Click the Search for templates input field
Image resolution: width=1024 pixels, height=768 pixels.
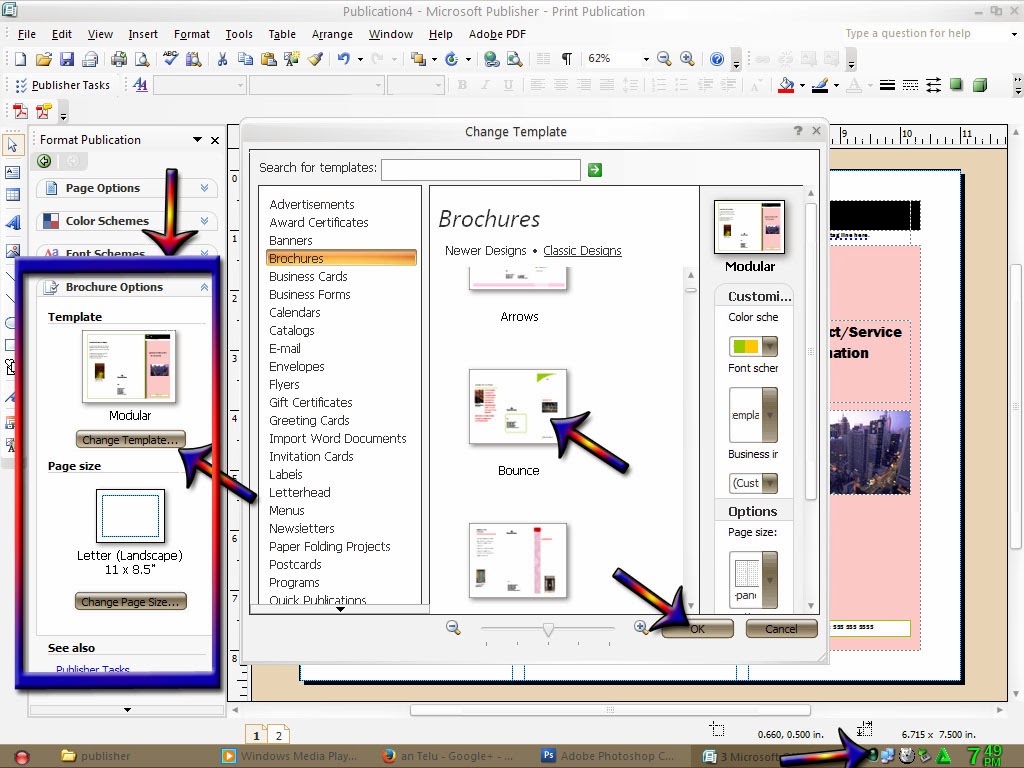(x=480, y=169)
